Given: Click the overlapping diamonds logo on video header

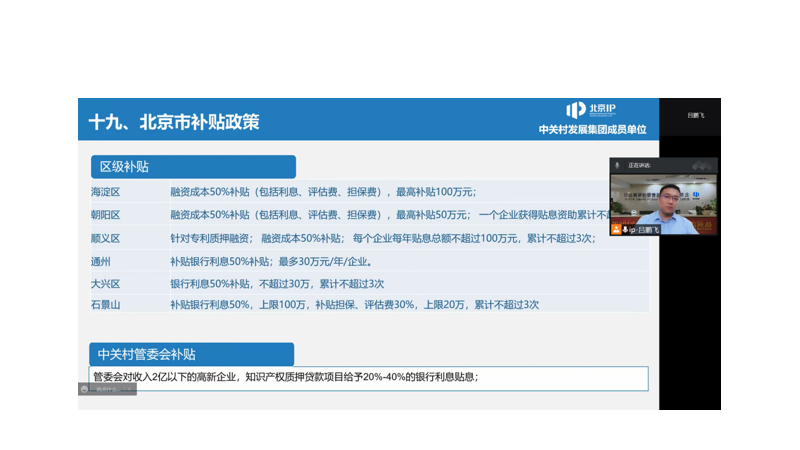Looking at the screenshot, I should (x=702, y=165).
